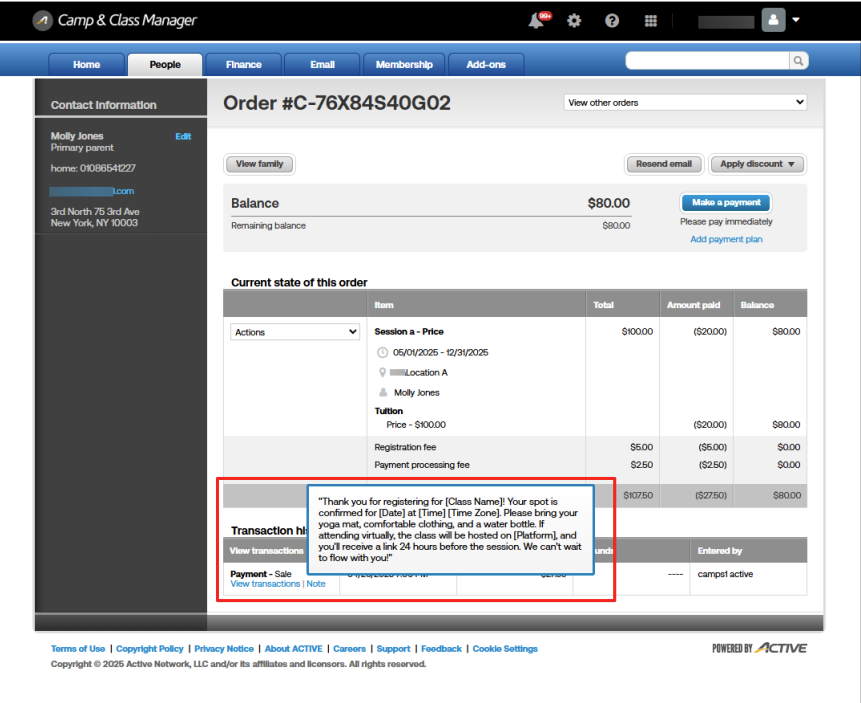This screenshot has height=703, width=861.
Task: Click the help question mark icon
Action: coord(612,21)
